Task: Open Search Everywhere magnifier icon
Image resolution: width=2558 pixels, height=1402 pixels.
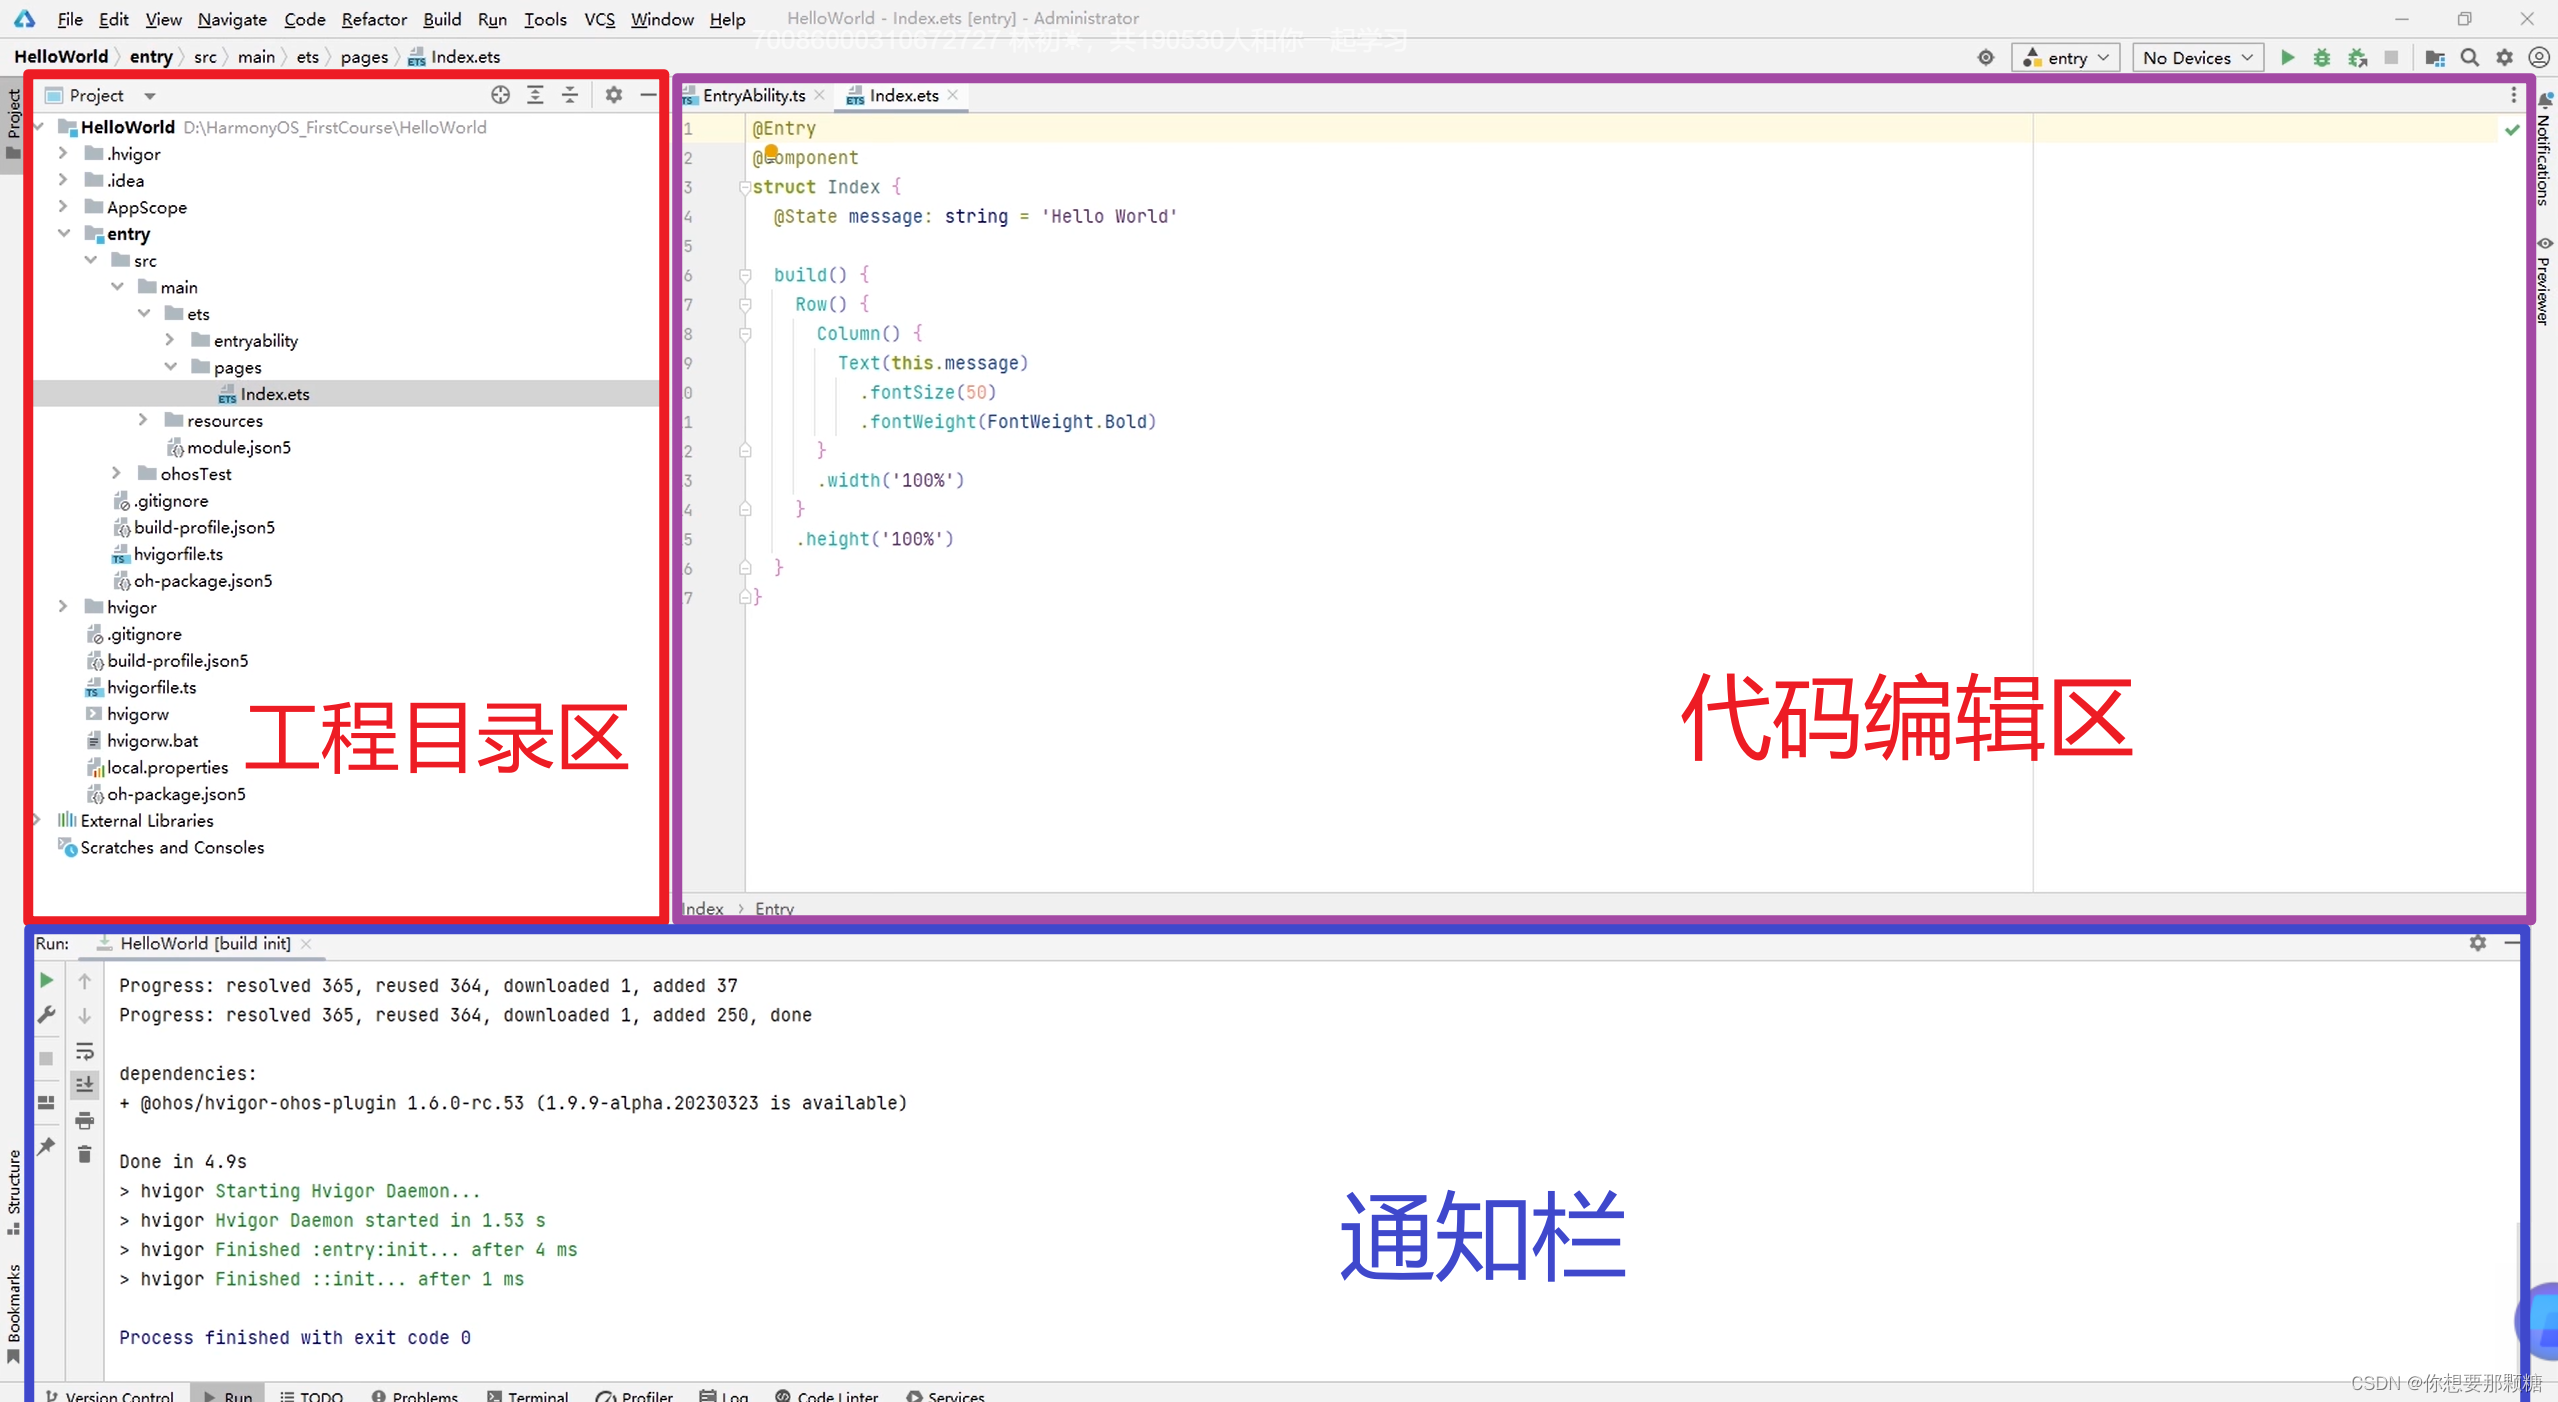Action: point(2470,58)
